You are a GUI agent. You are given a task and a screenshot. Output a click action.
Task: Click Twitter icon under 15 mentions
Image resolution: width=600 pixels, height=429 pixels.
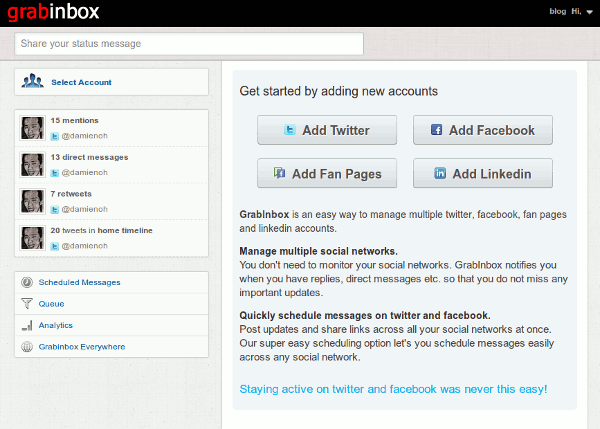coord(55,136)
